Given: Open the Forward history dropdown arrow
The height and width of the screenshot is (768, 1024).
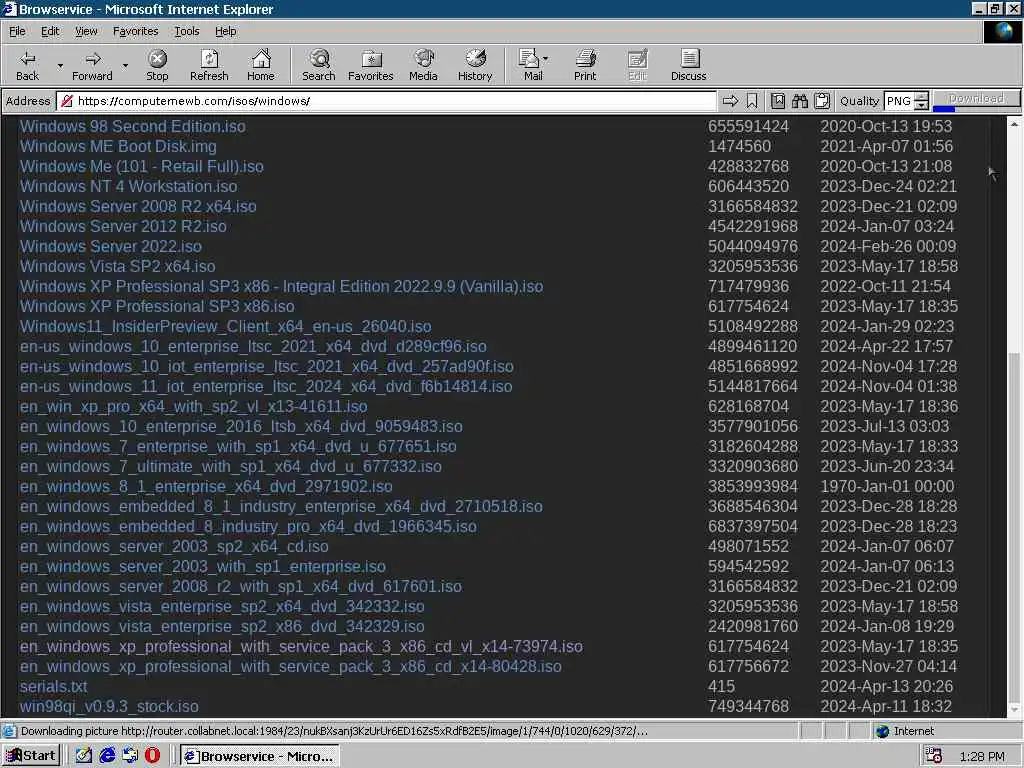Looking at the screenshot, I should [125, 65].
